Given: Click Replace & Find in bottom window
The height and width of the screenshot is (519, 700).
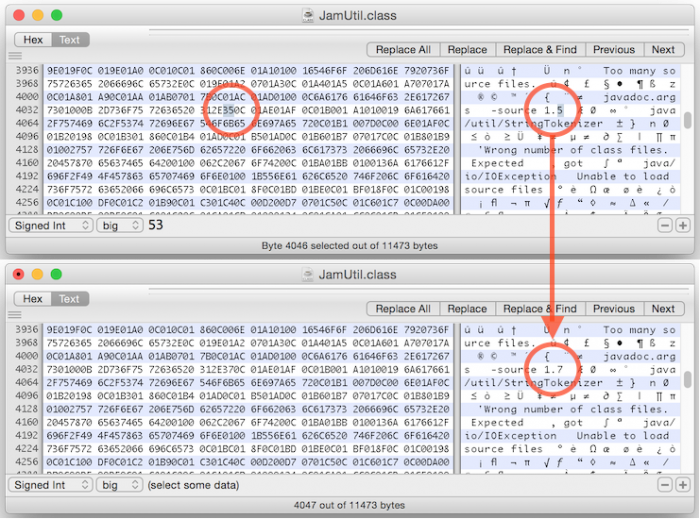Looking at the screenshot, I should [540, 309].
